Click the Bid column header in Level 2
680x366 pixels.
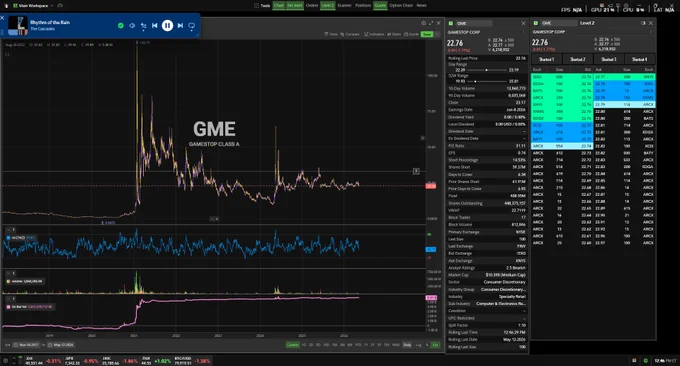tap(588, 69)
